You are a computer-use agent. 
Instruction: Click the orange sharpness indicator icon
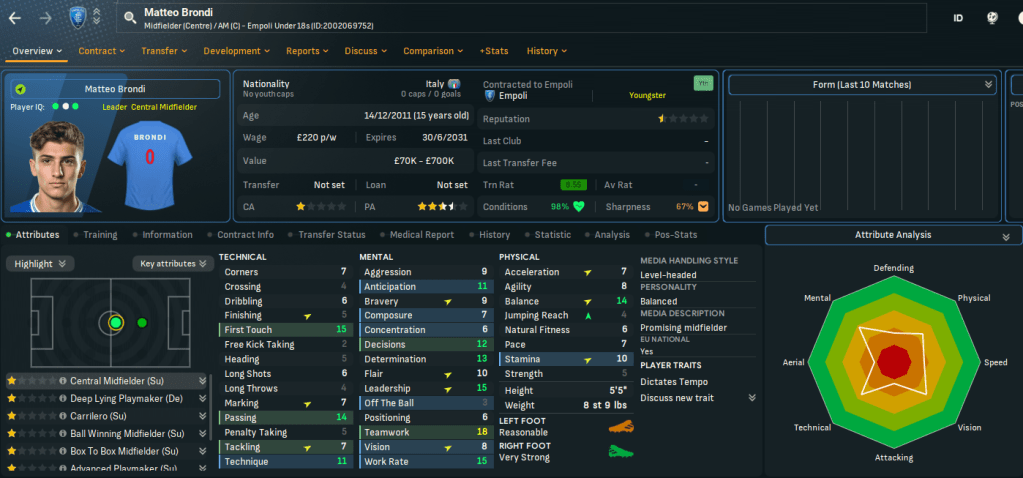703,207
